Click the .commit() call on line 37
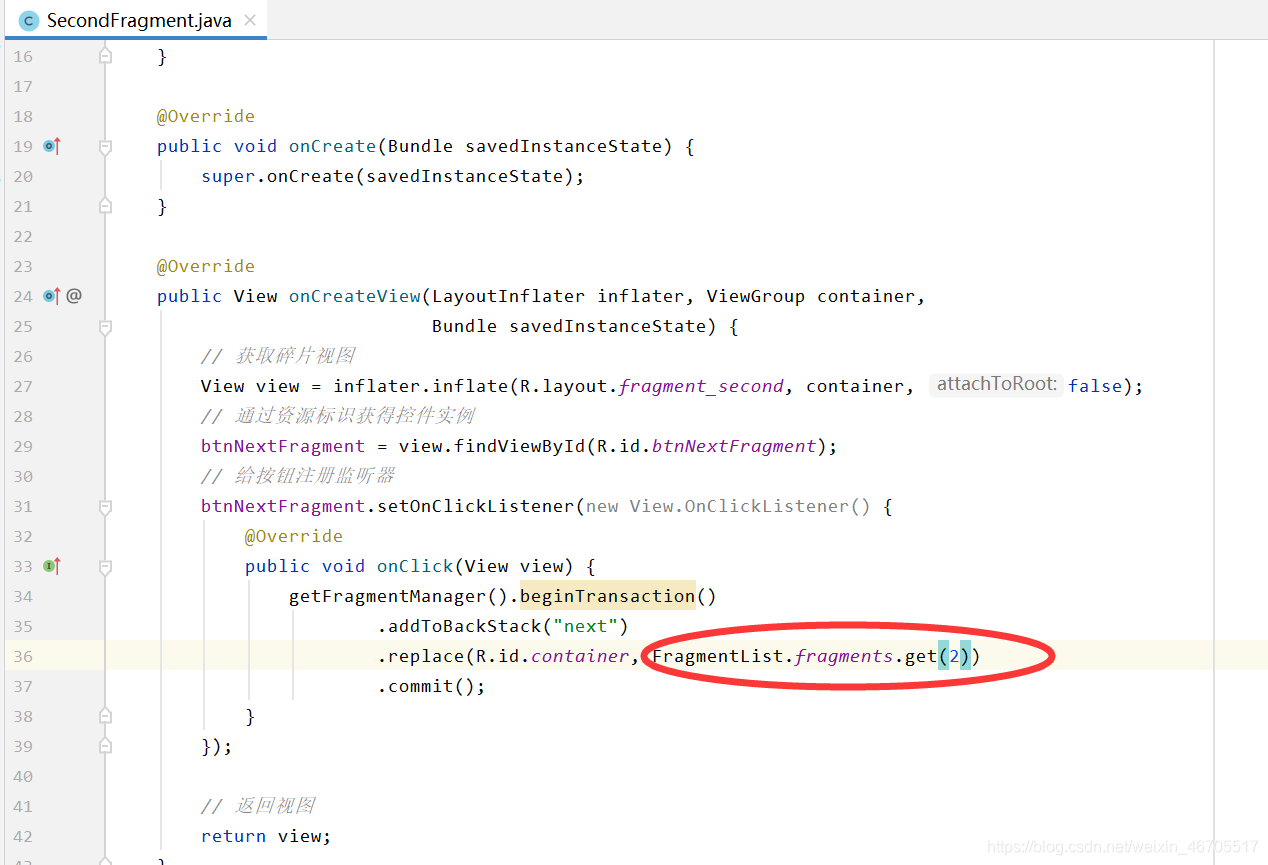Viewport: 1268px width, 865px height. (x=431, y=686)
